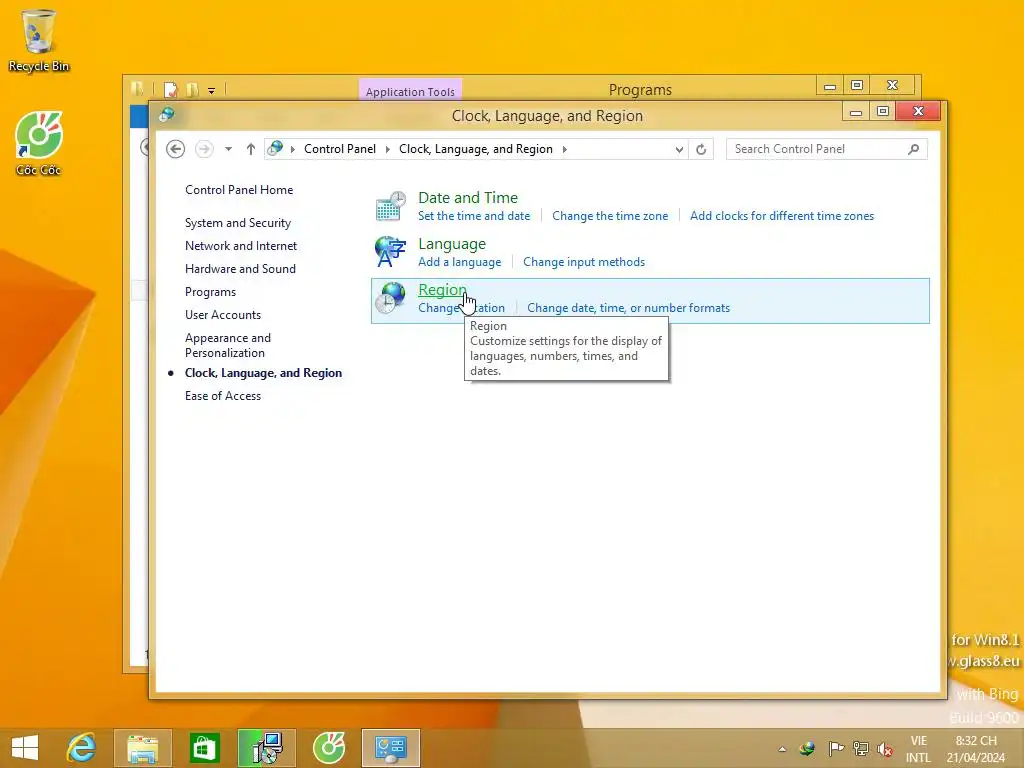Open Programs category in sidebar
The width and height of the screenshot is (1024, 768).
click(210, 292)
